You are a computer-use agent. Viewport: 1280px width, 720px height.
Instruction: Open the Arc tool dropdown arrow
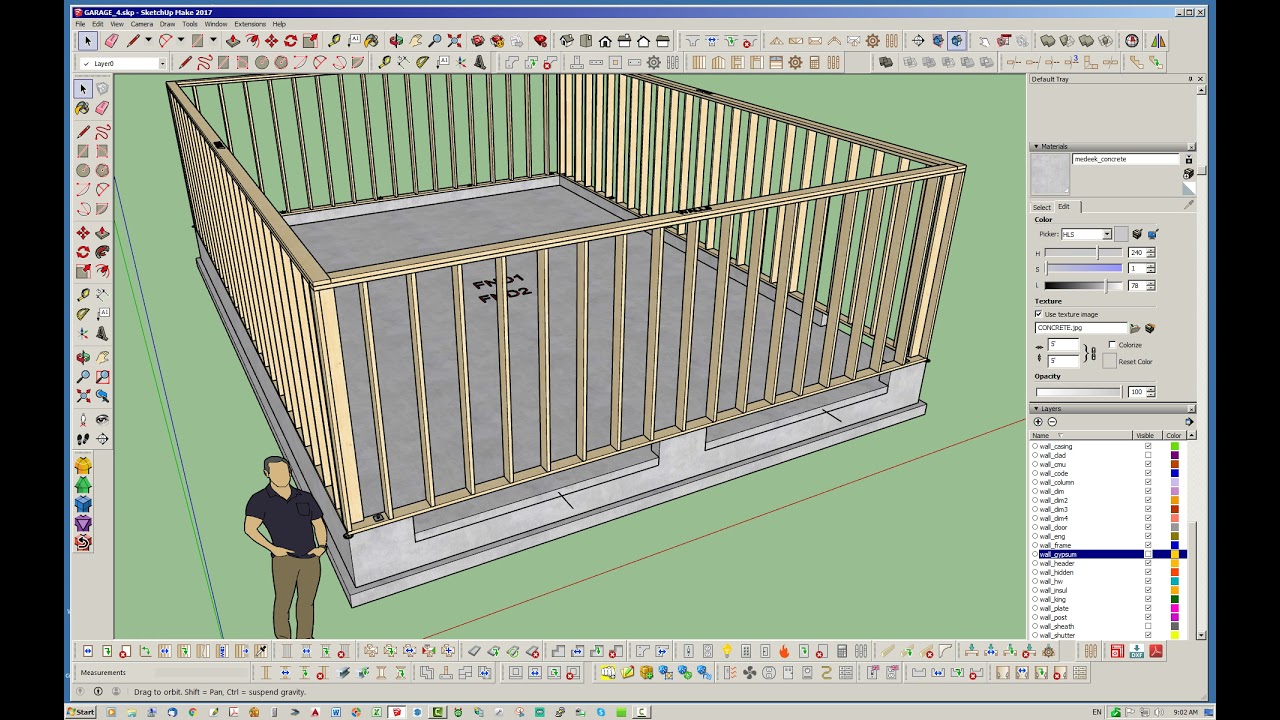click(x=181, y=41)
